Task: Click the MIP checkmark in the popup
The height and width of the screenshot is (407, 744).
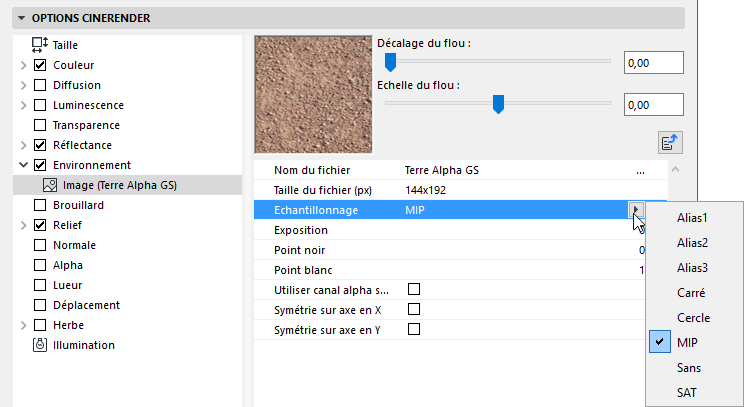Action: (x=660, y=342)
